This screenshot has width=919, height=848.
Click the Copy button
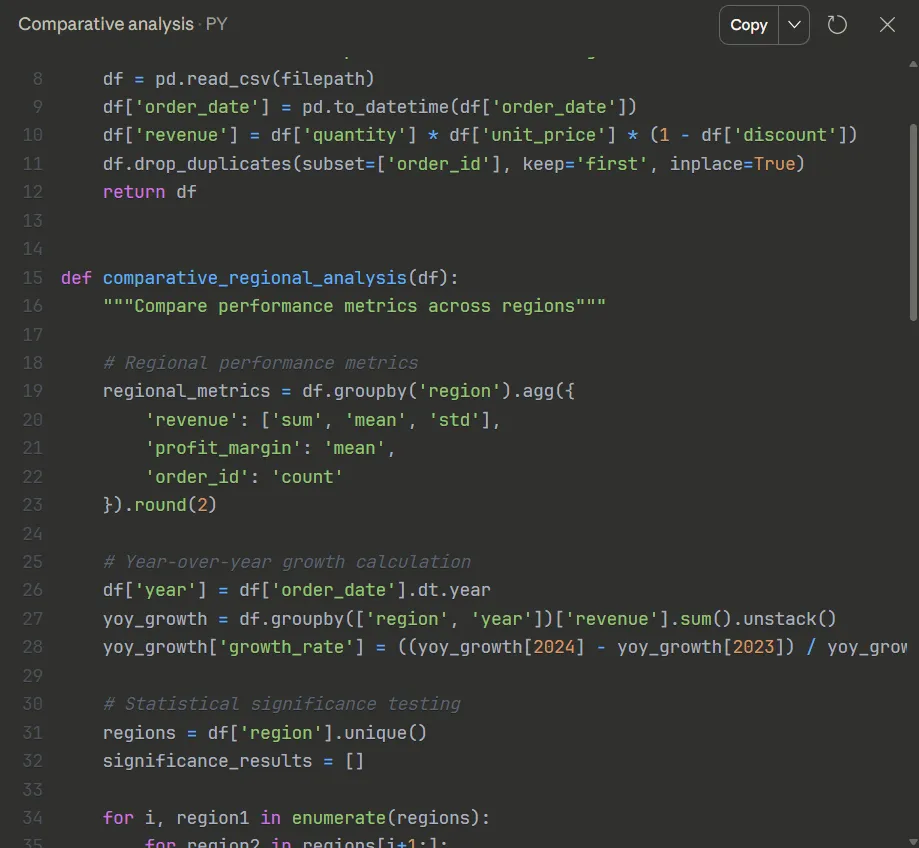(x=748, y=25)
